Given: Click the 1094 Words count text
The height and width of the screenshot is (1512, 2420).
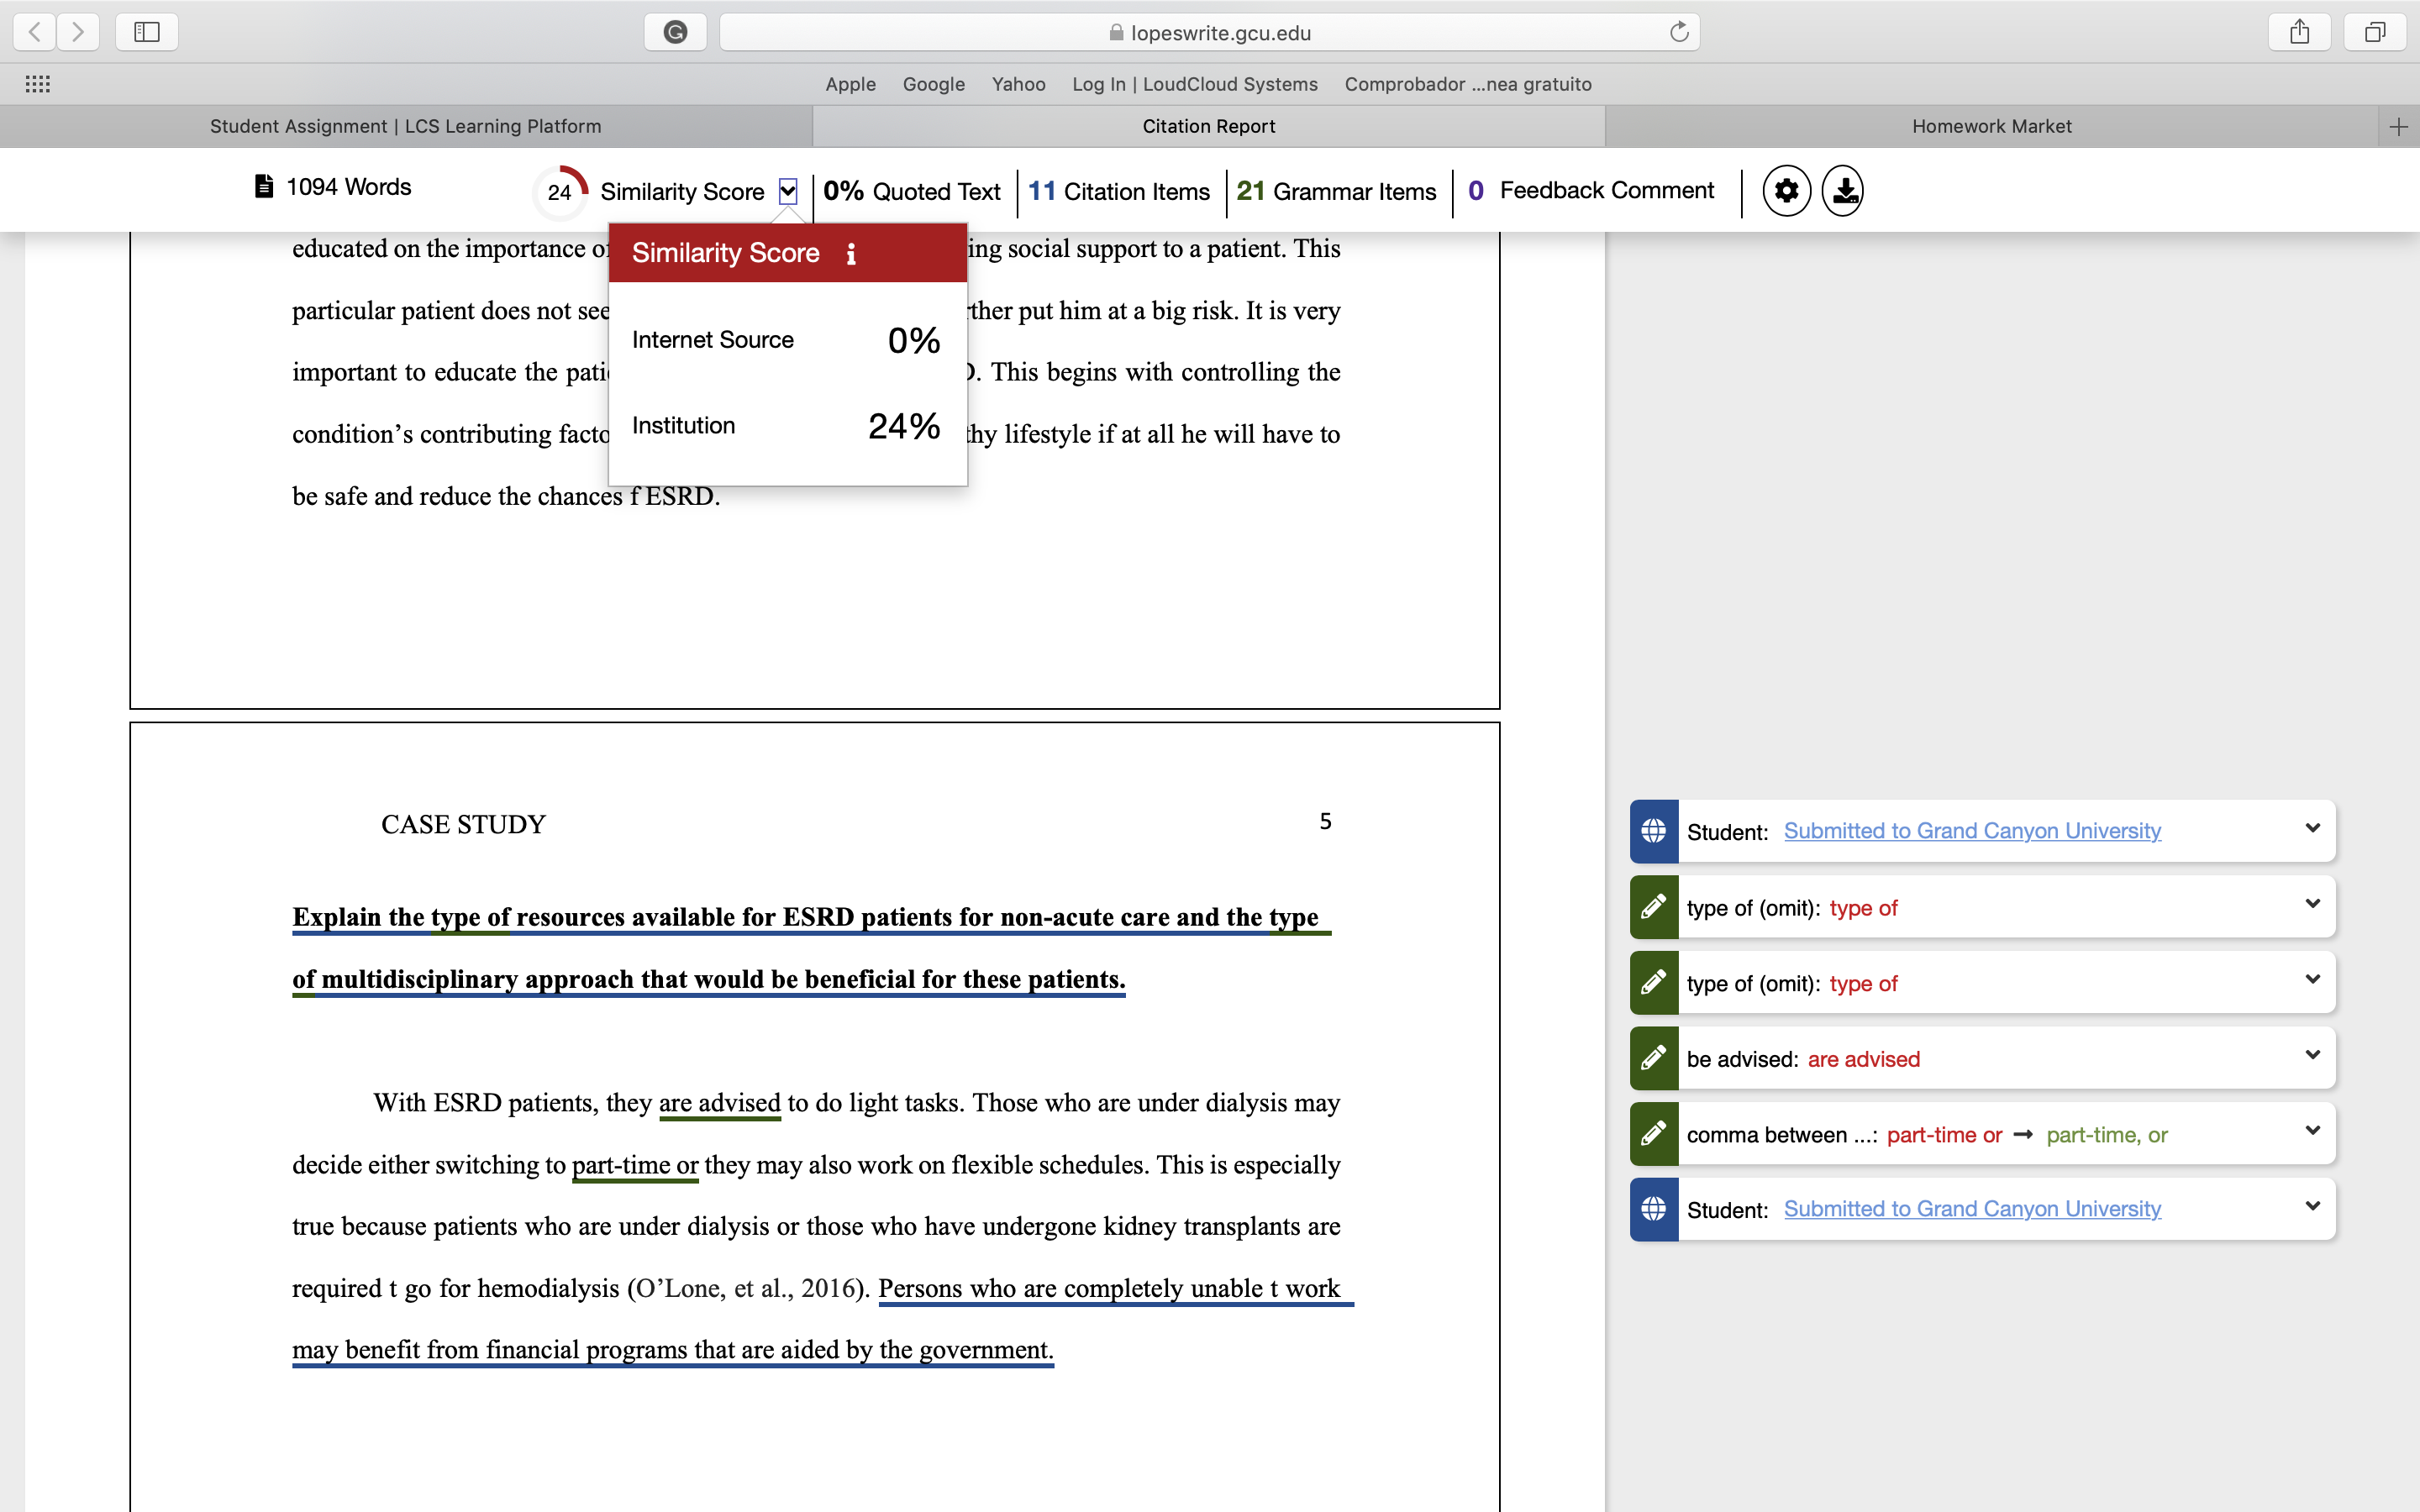Looking at the screenshot, I should tap(349, 187).
